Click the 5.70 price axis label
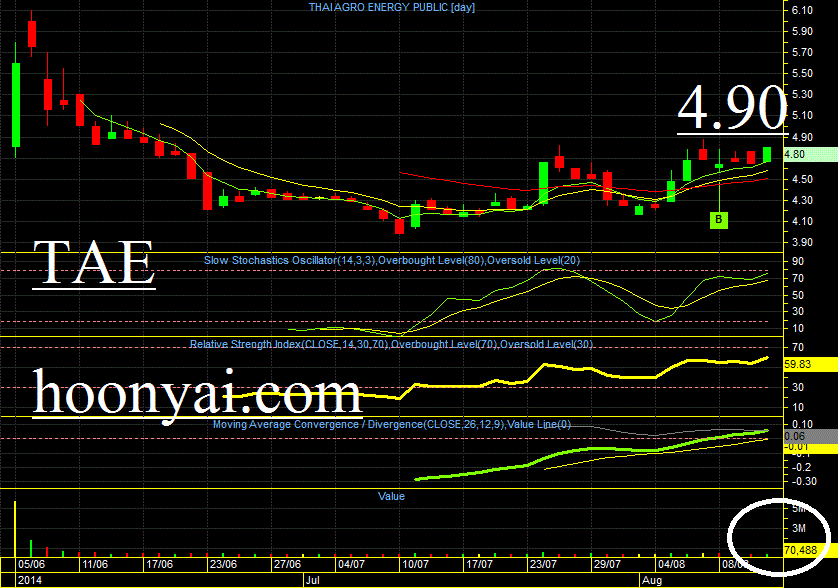This screenshot has height=588, width=838. [802, 52]
